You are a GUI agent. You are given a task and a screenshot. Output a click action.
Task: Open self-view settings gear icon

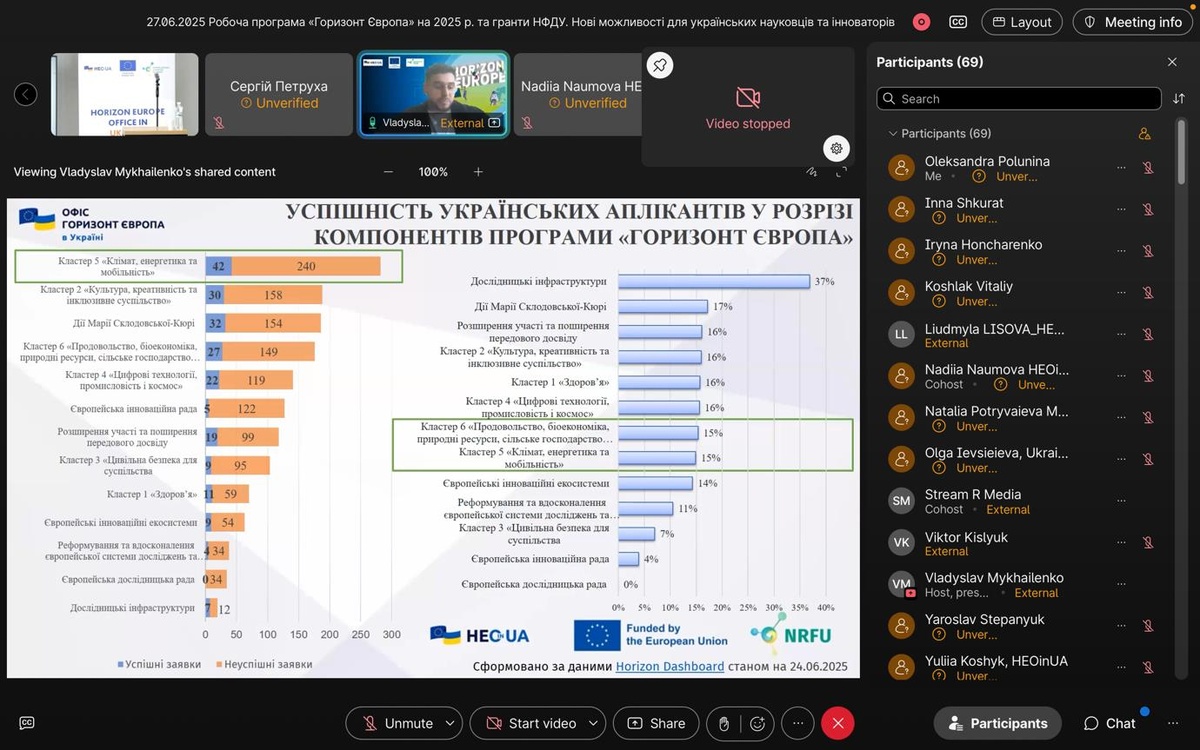click(x=837, y=148)
